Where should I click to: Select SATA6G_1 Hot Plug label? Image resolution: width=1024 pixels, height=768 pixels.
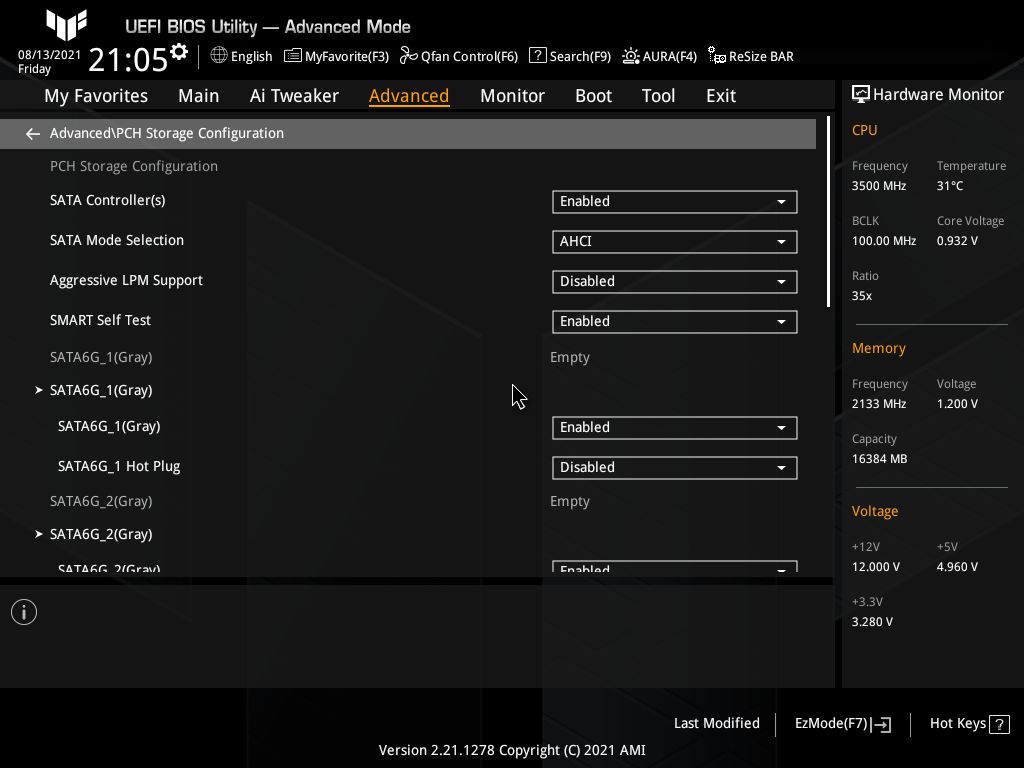119,466
